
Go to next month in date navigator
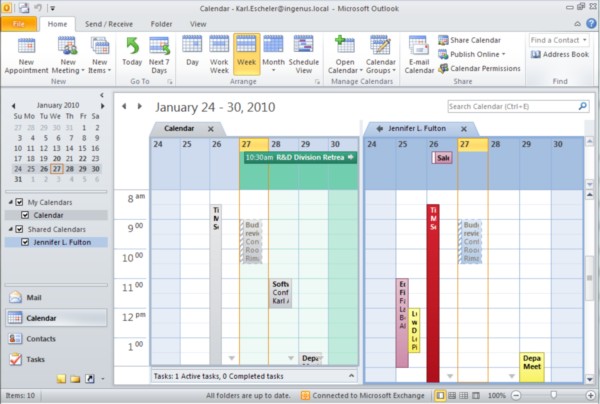pos(103,106)
